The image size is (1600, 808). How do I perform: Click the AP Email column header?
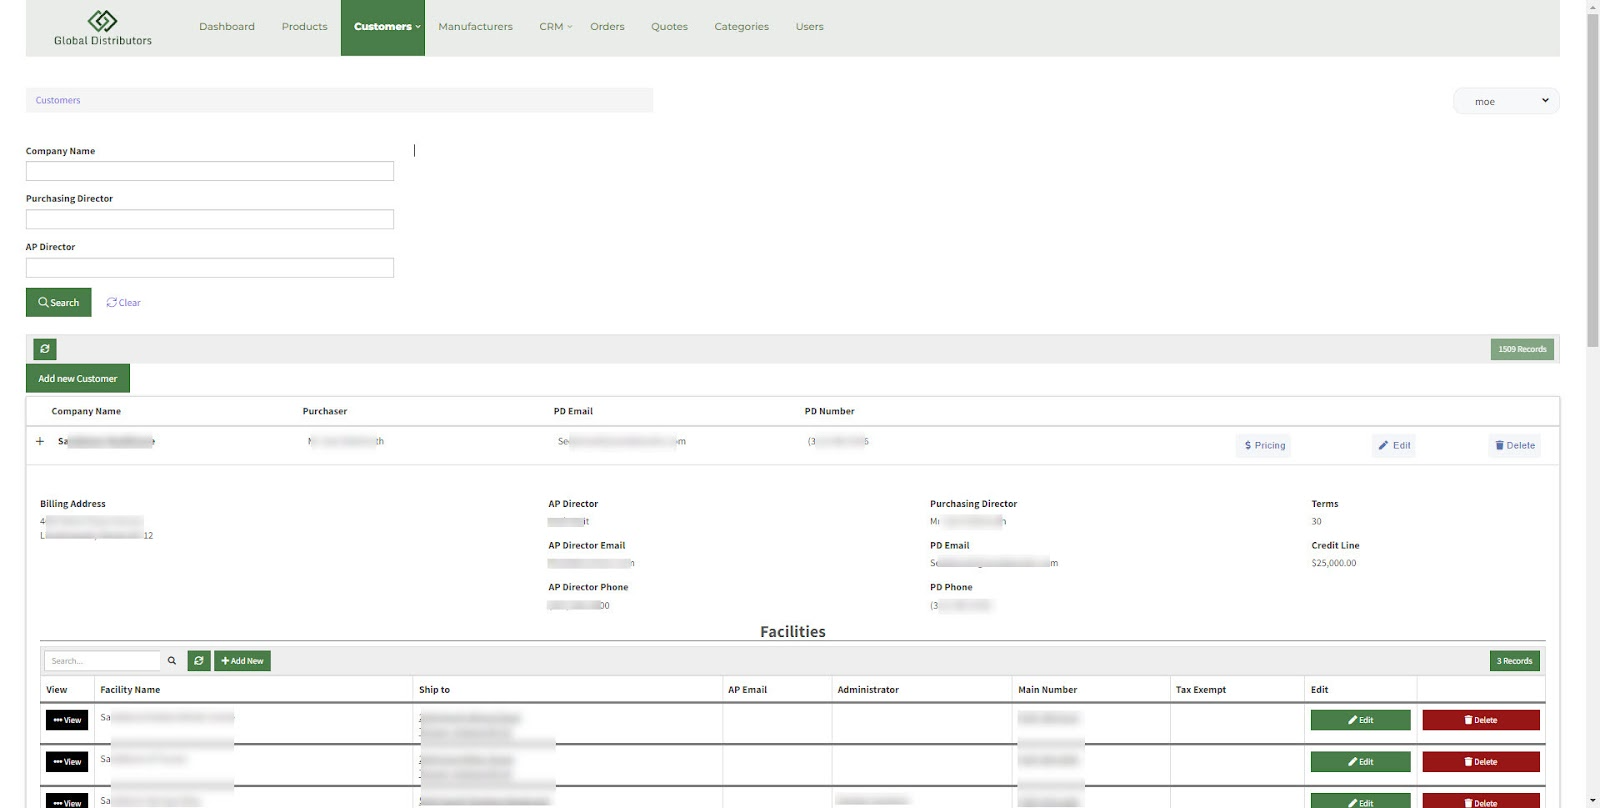[747, 690]
